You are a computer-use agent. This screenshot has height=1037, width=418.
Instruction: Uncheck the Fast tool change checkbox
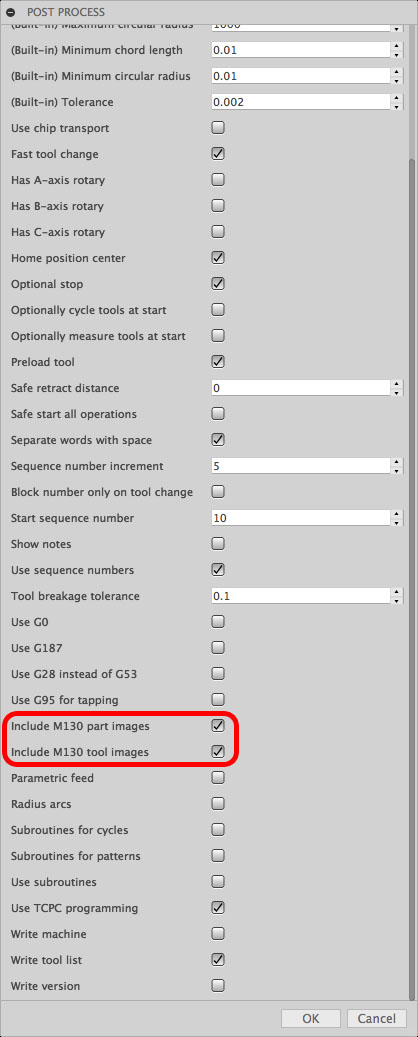(218, 153)
